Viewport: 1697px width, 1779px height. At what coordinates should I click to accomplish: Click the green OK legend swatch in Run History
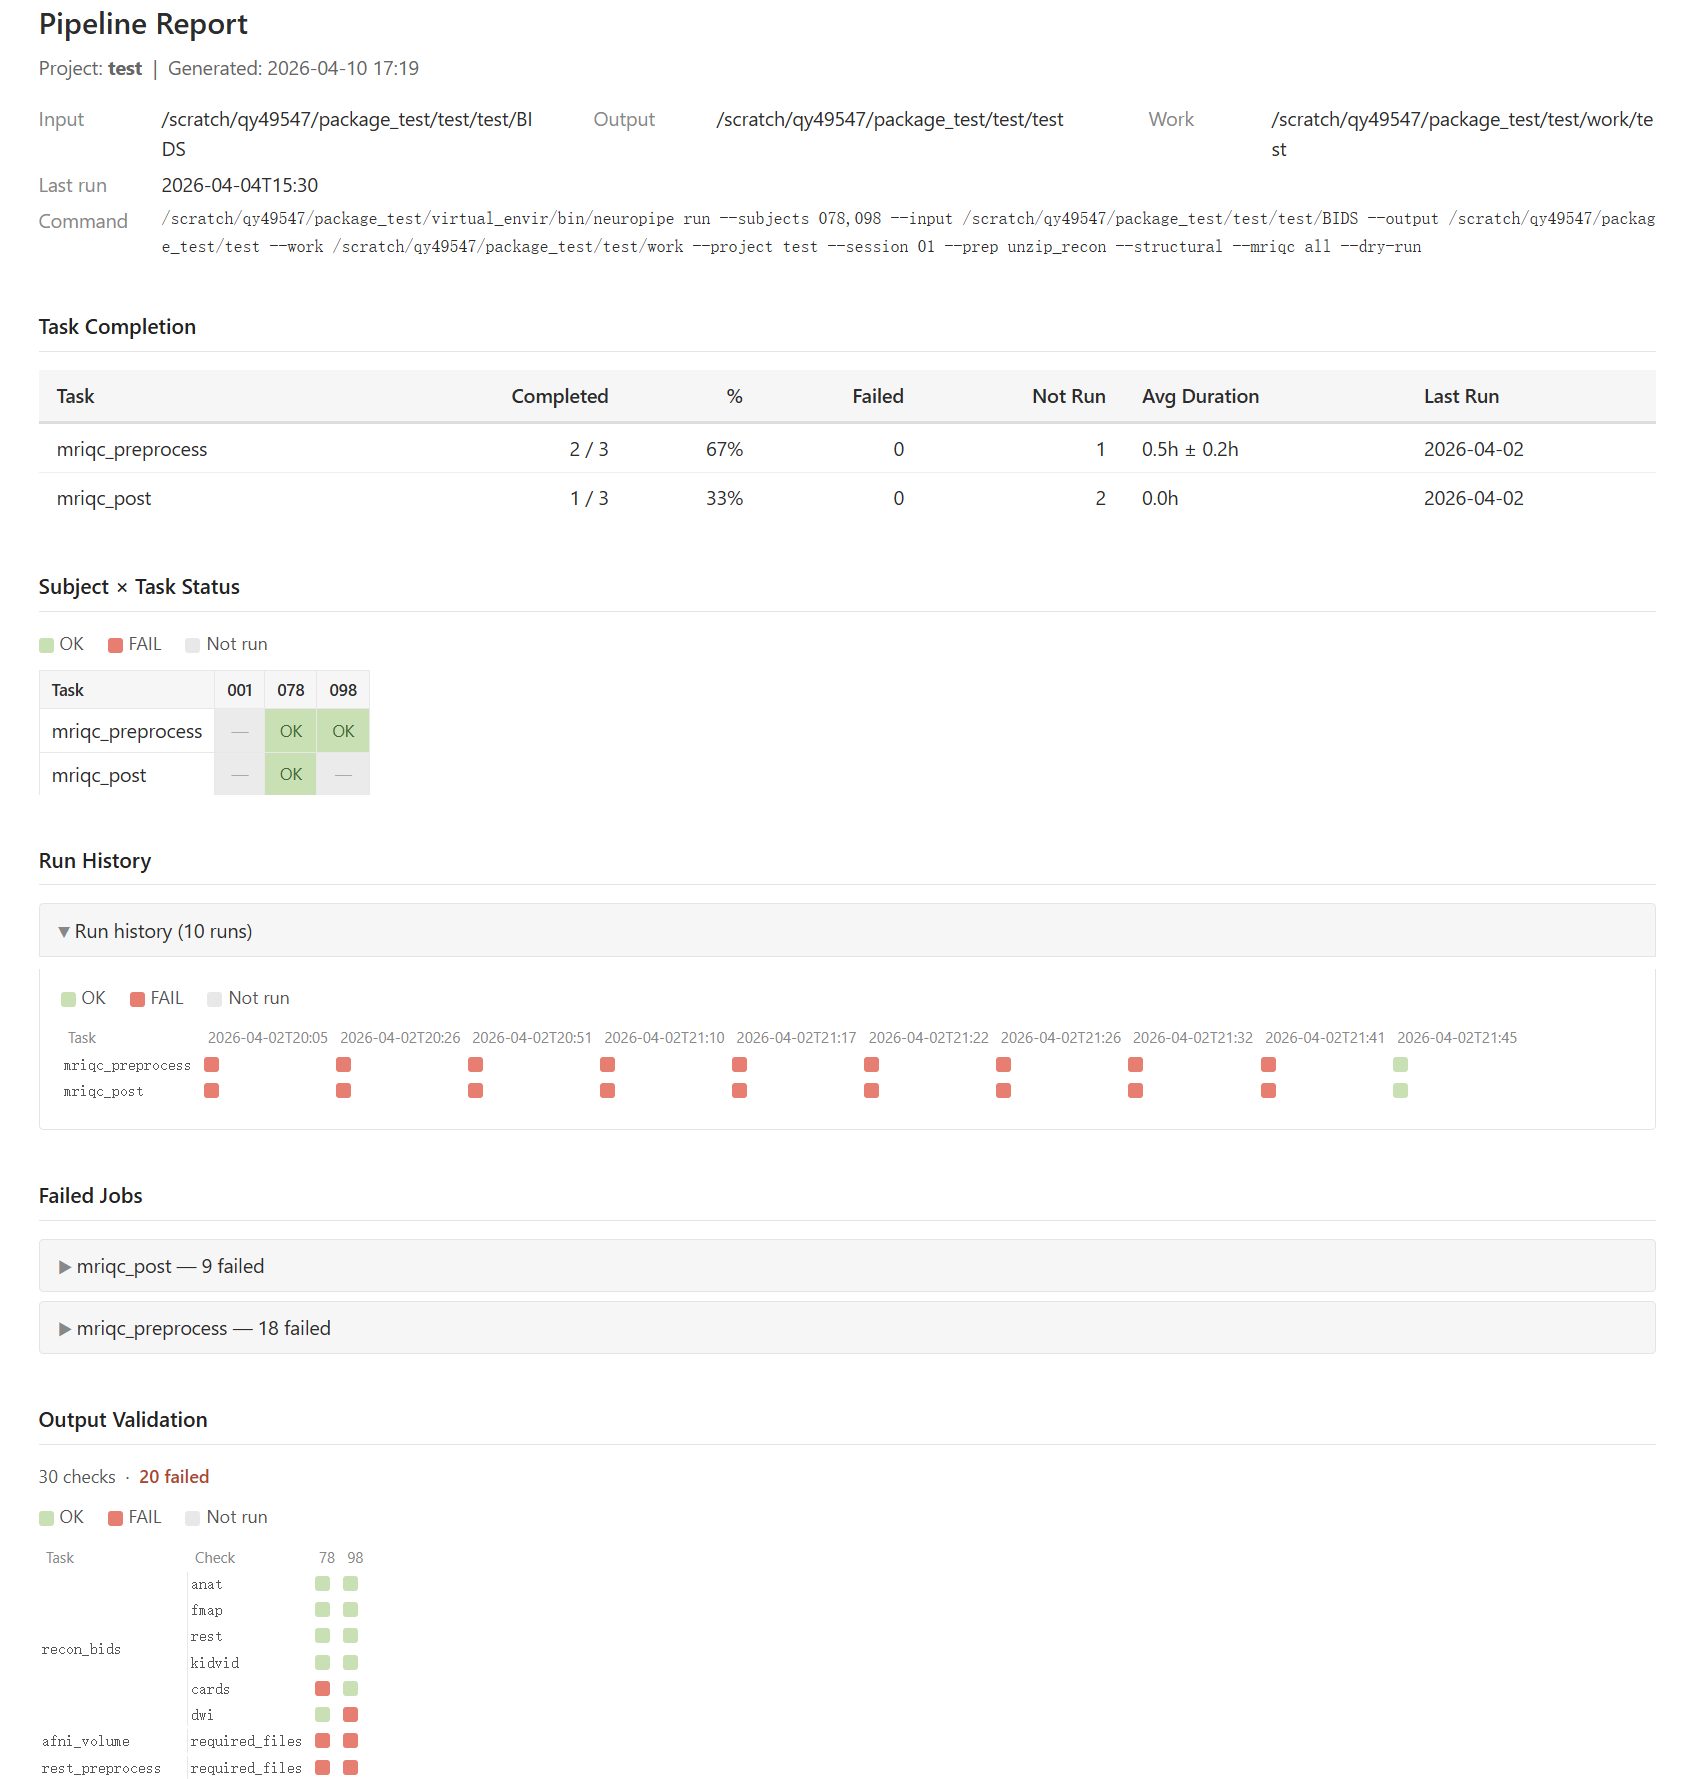tap(68, 999)
